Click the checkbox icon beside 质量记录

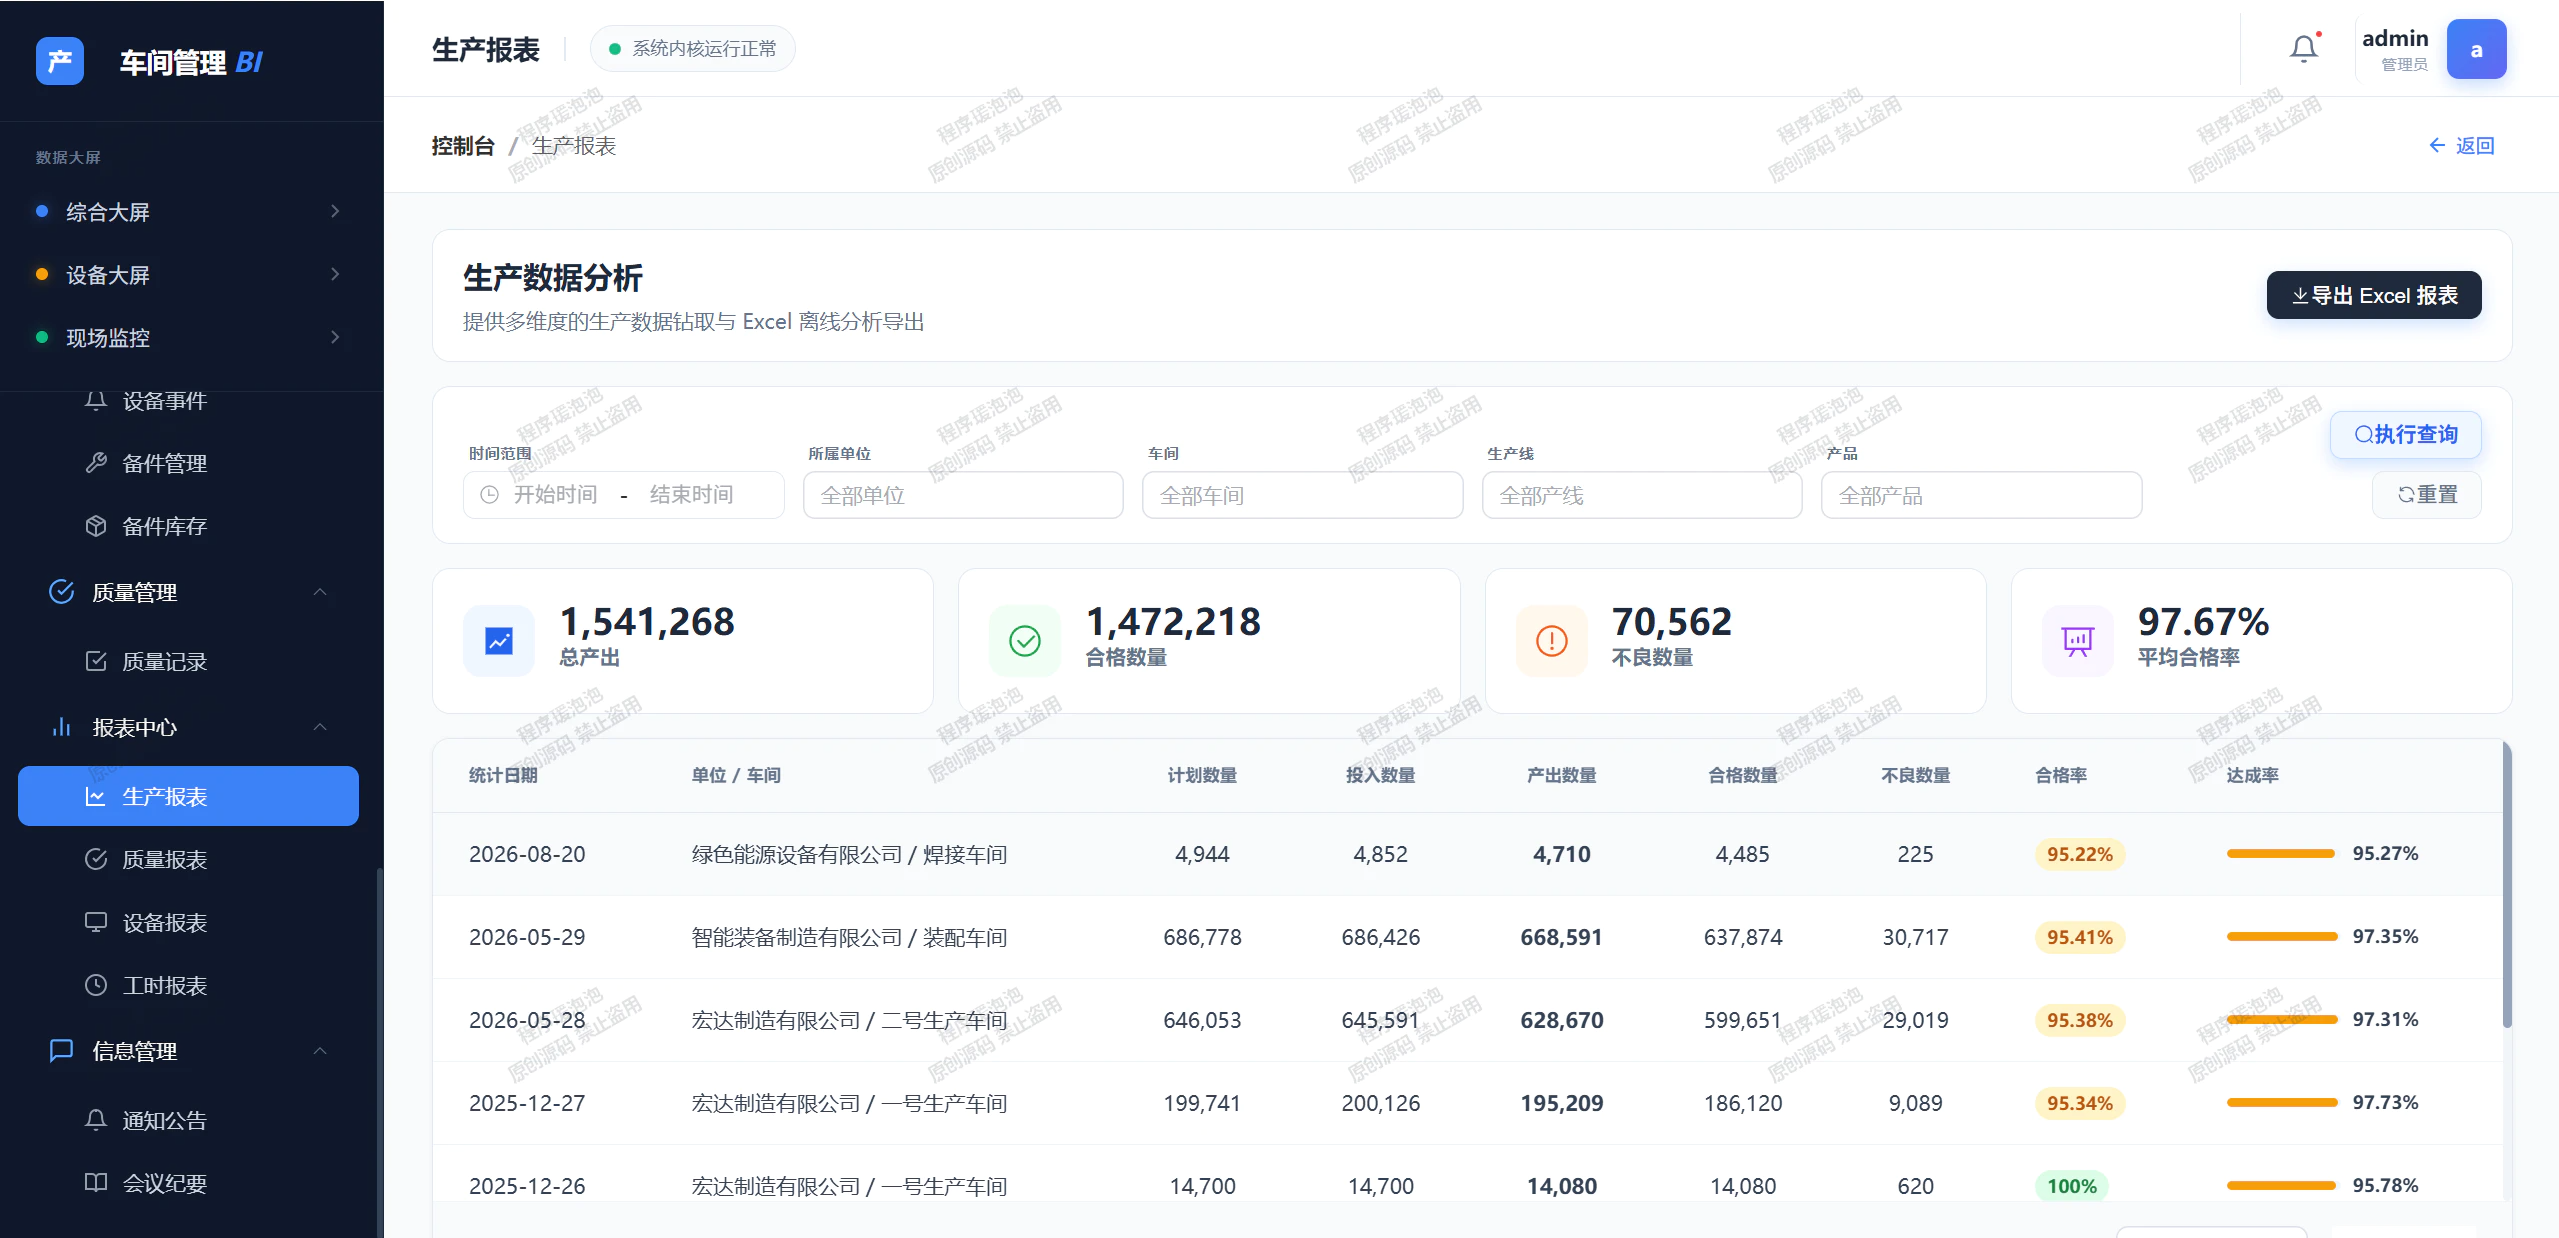pyautogui.click(x=96, y=661)
